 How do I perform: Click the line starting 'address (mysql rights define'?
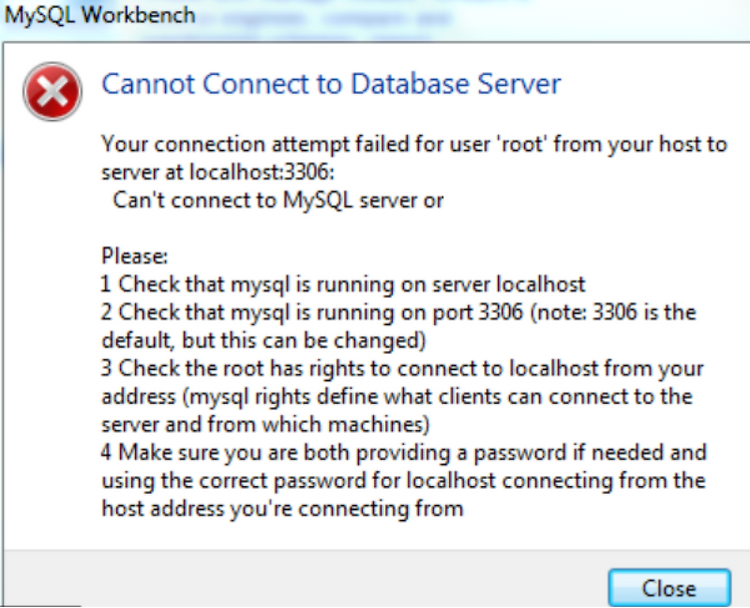point(397,397)
